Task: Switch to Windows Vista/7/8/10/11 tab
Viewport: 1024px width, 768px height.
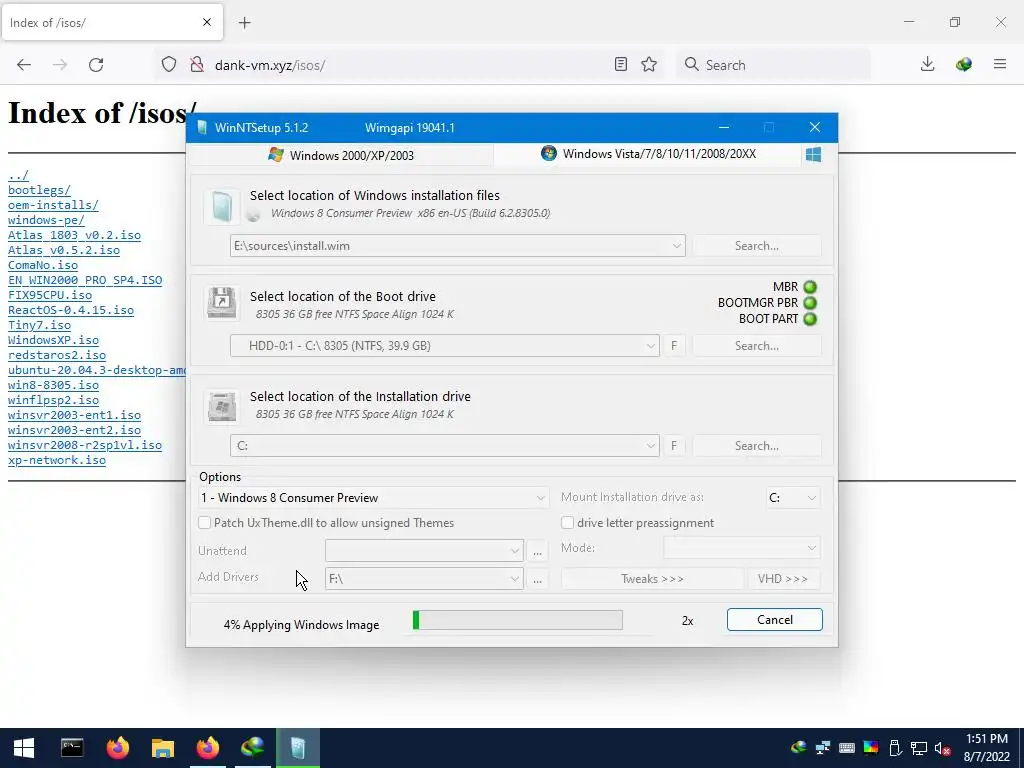Action: [648, 154]
